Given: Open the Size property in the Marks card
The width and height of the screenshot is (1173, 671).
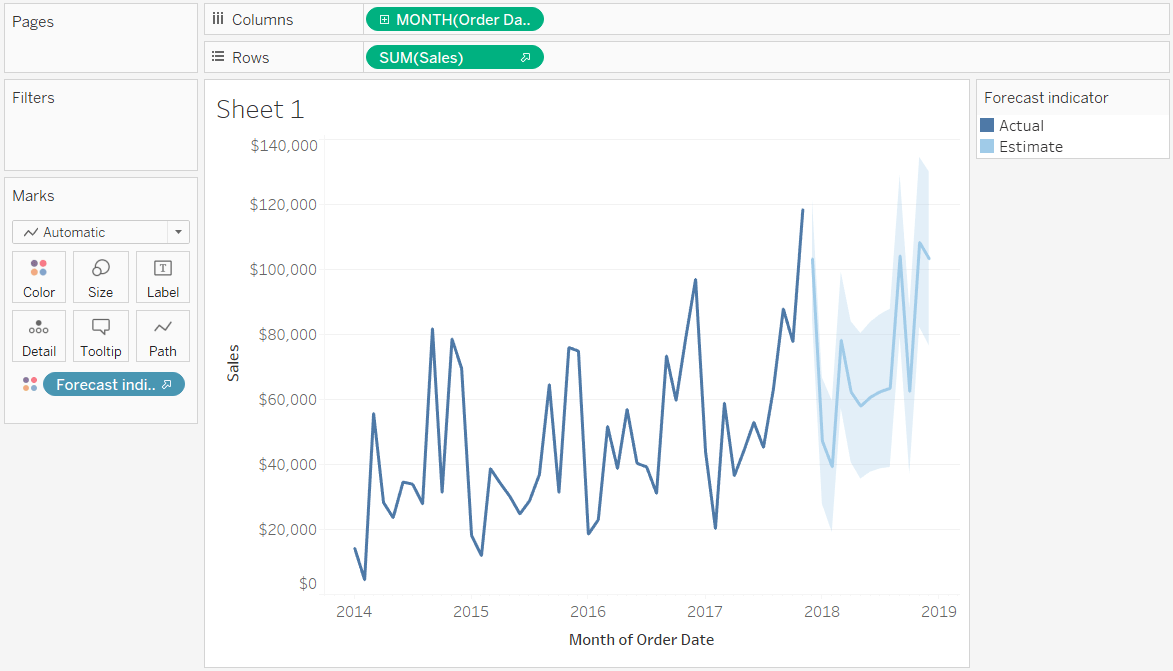Looking at the screenshot, I should [100, 277].
